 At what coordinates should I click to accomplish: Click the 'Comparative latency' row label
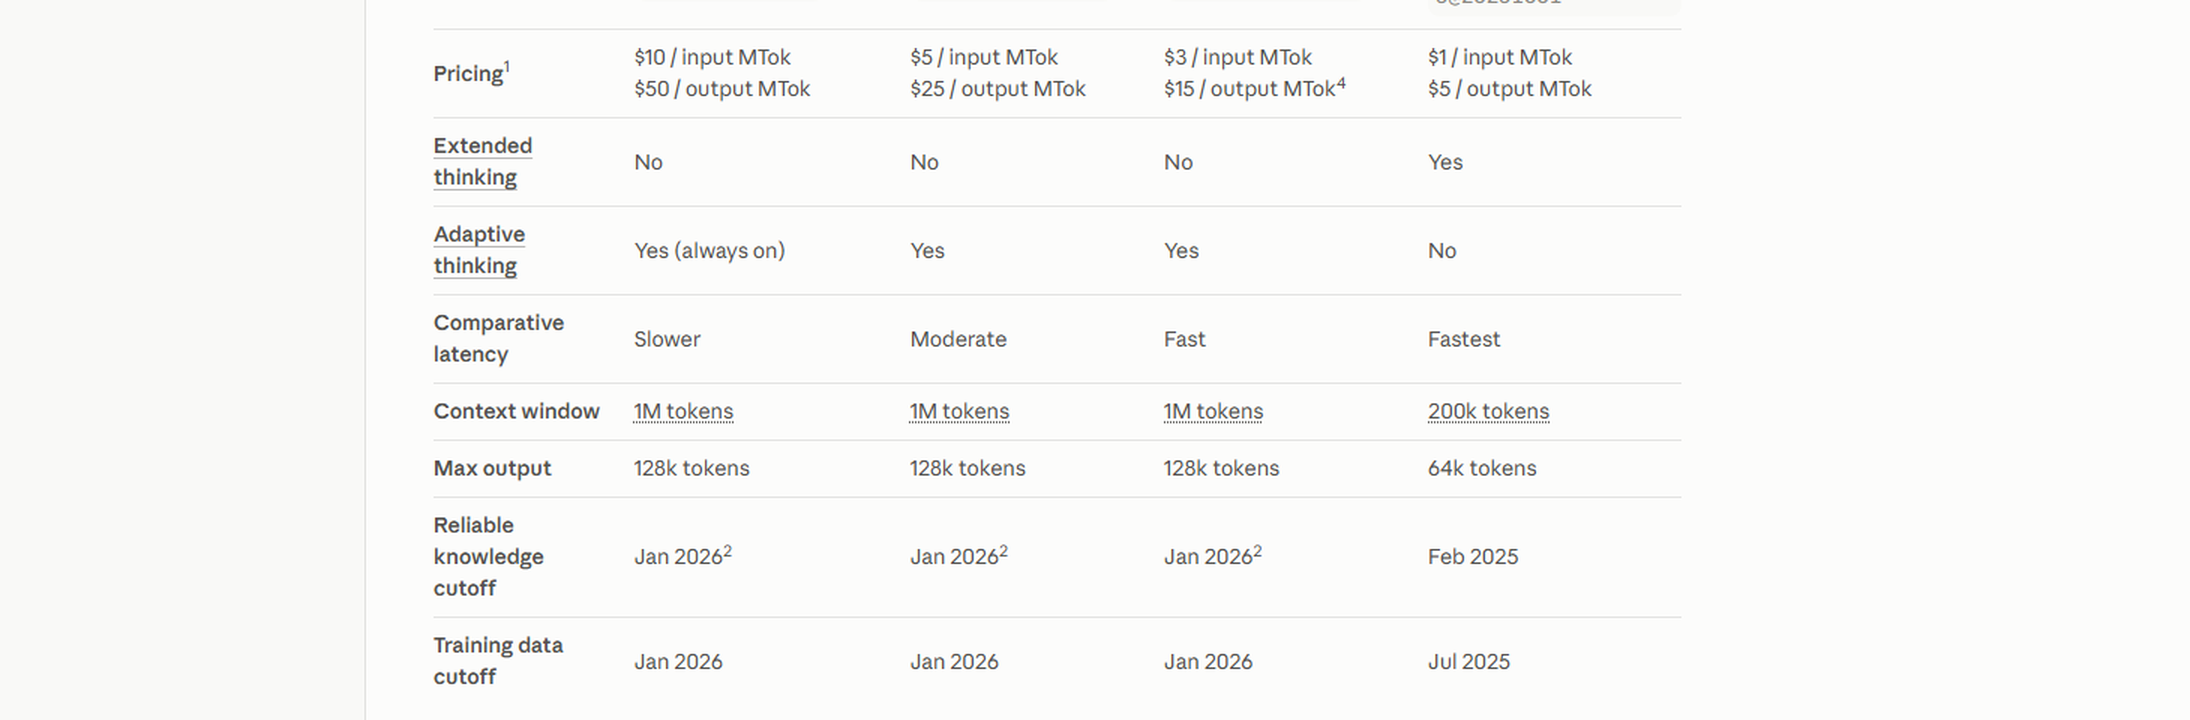498,339
